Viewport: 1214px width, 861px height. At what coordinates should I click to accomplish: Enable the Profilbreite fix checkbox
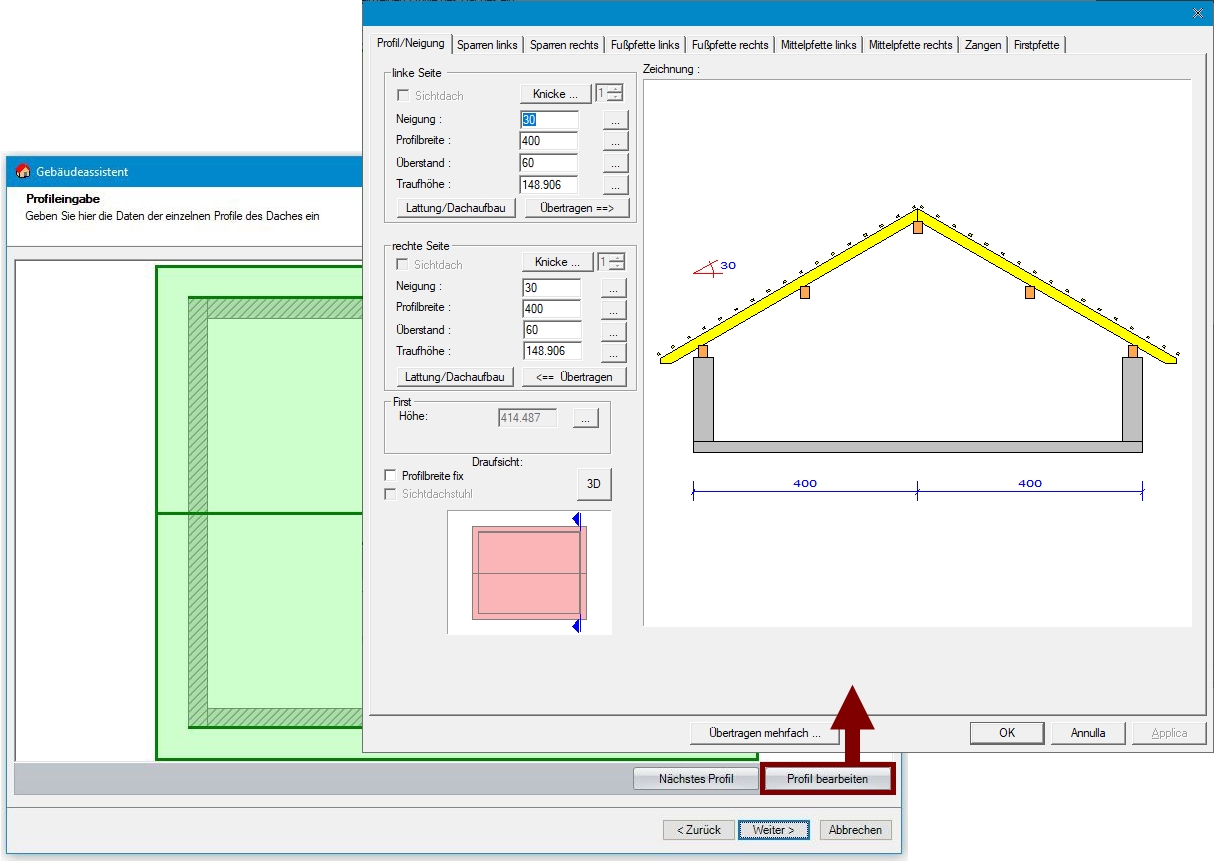391,476
